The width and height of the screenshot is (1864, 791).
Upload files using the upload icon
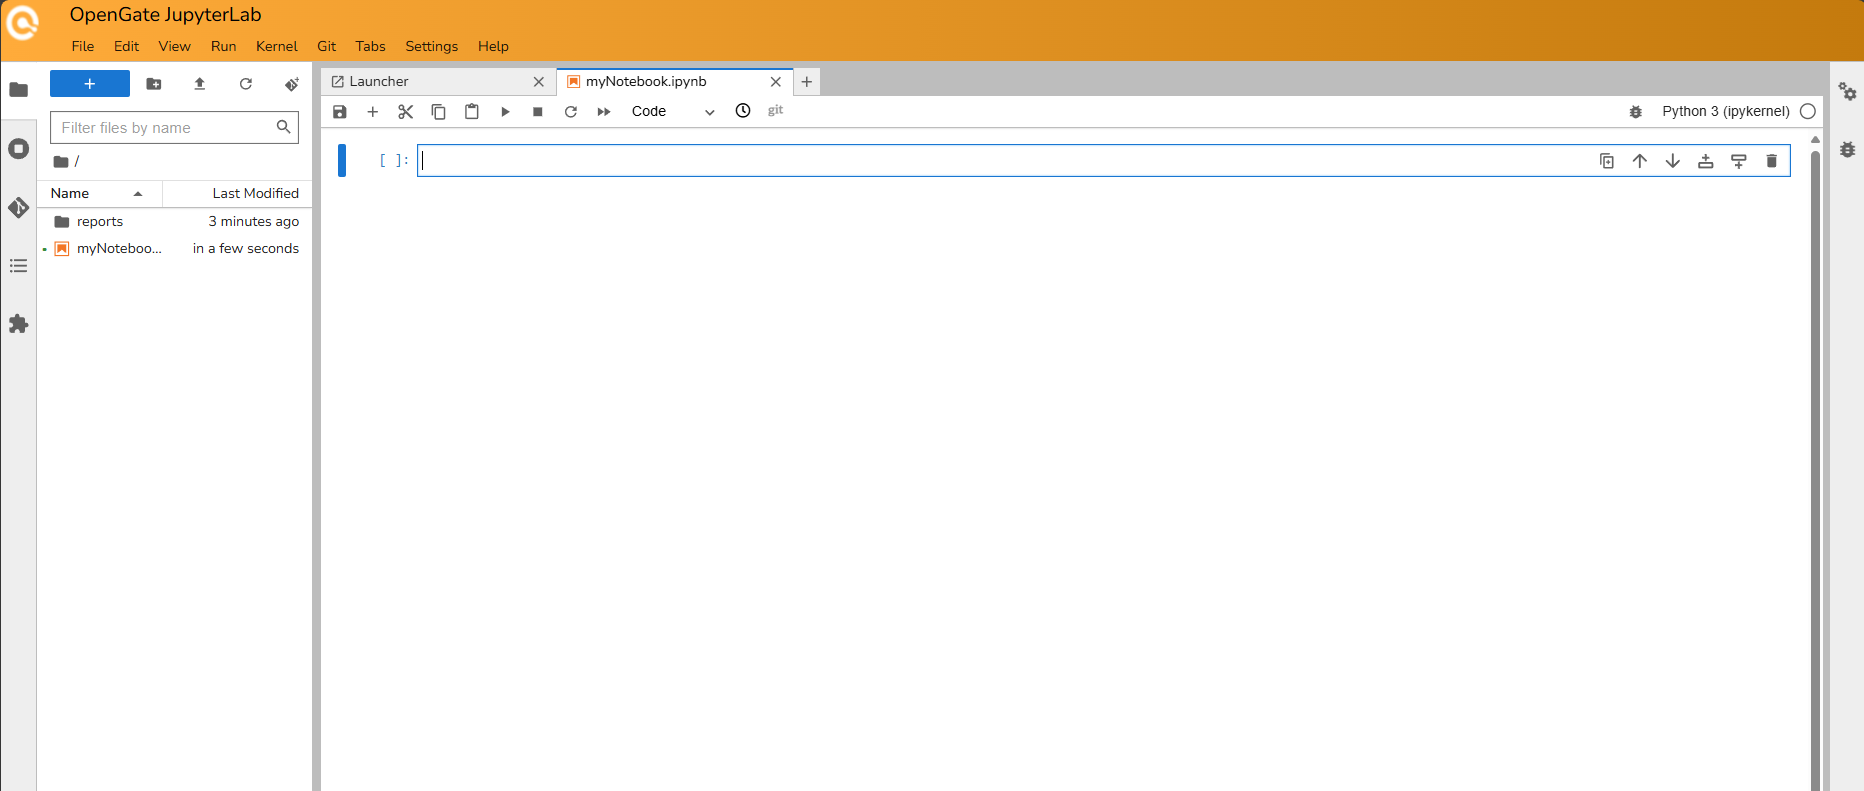200,84
